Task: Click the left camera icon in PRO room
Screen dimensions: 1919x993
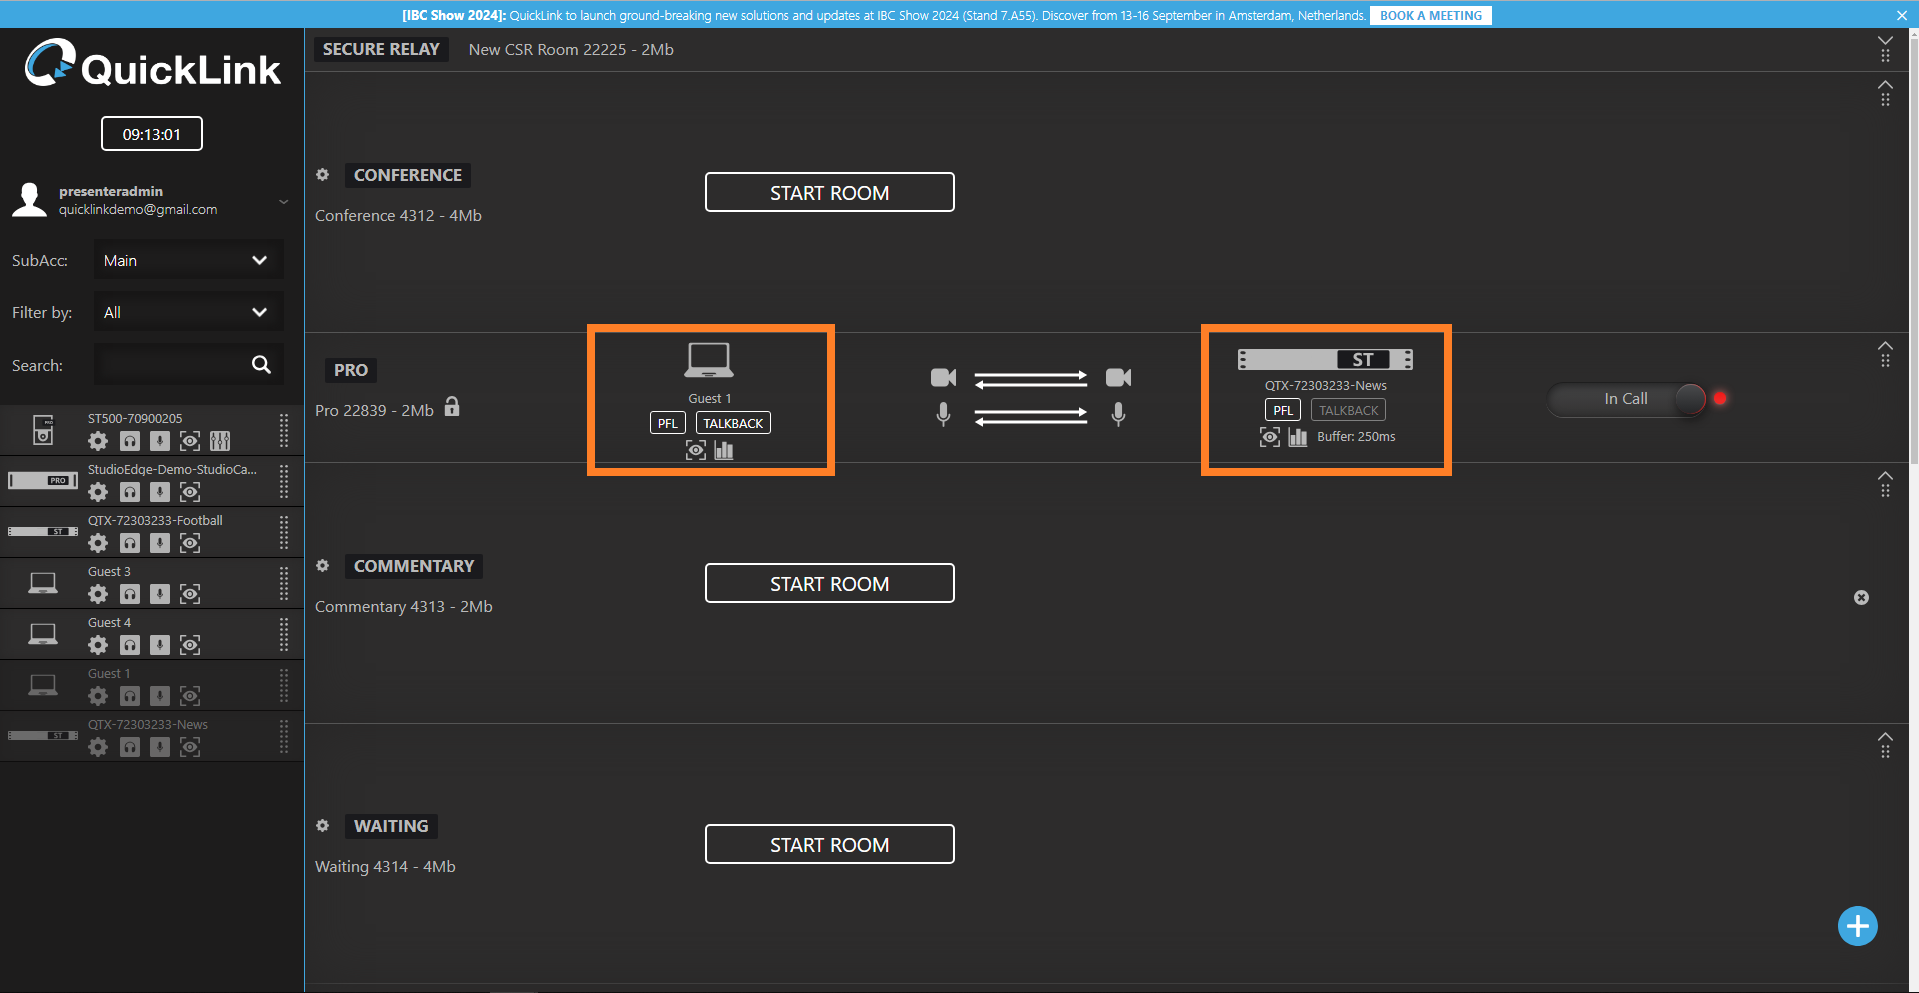Action: tap(943, 377)
